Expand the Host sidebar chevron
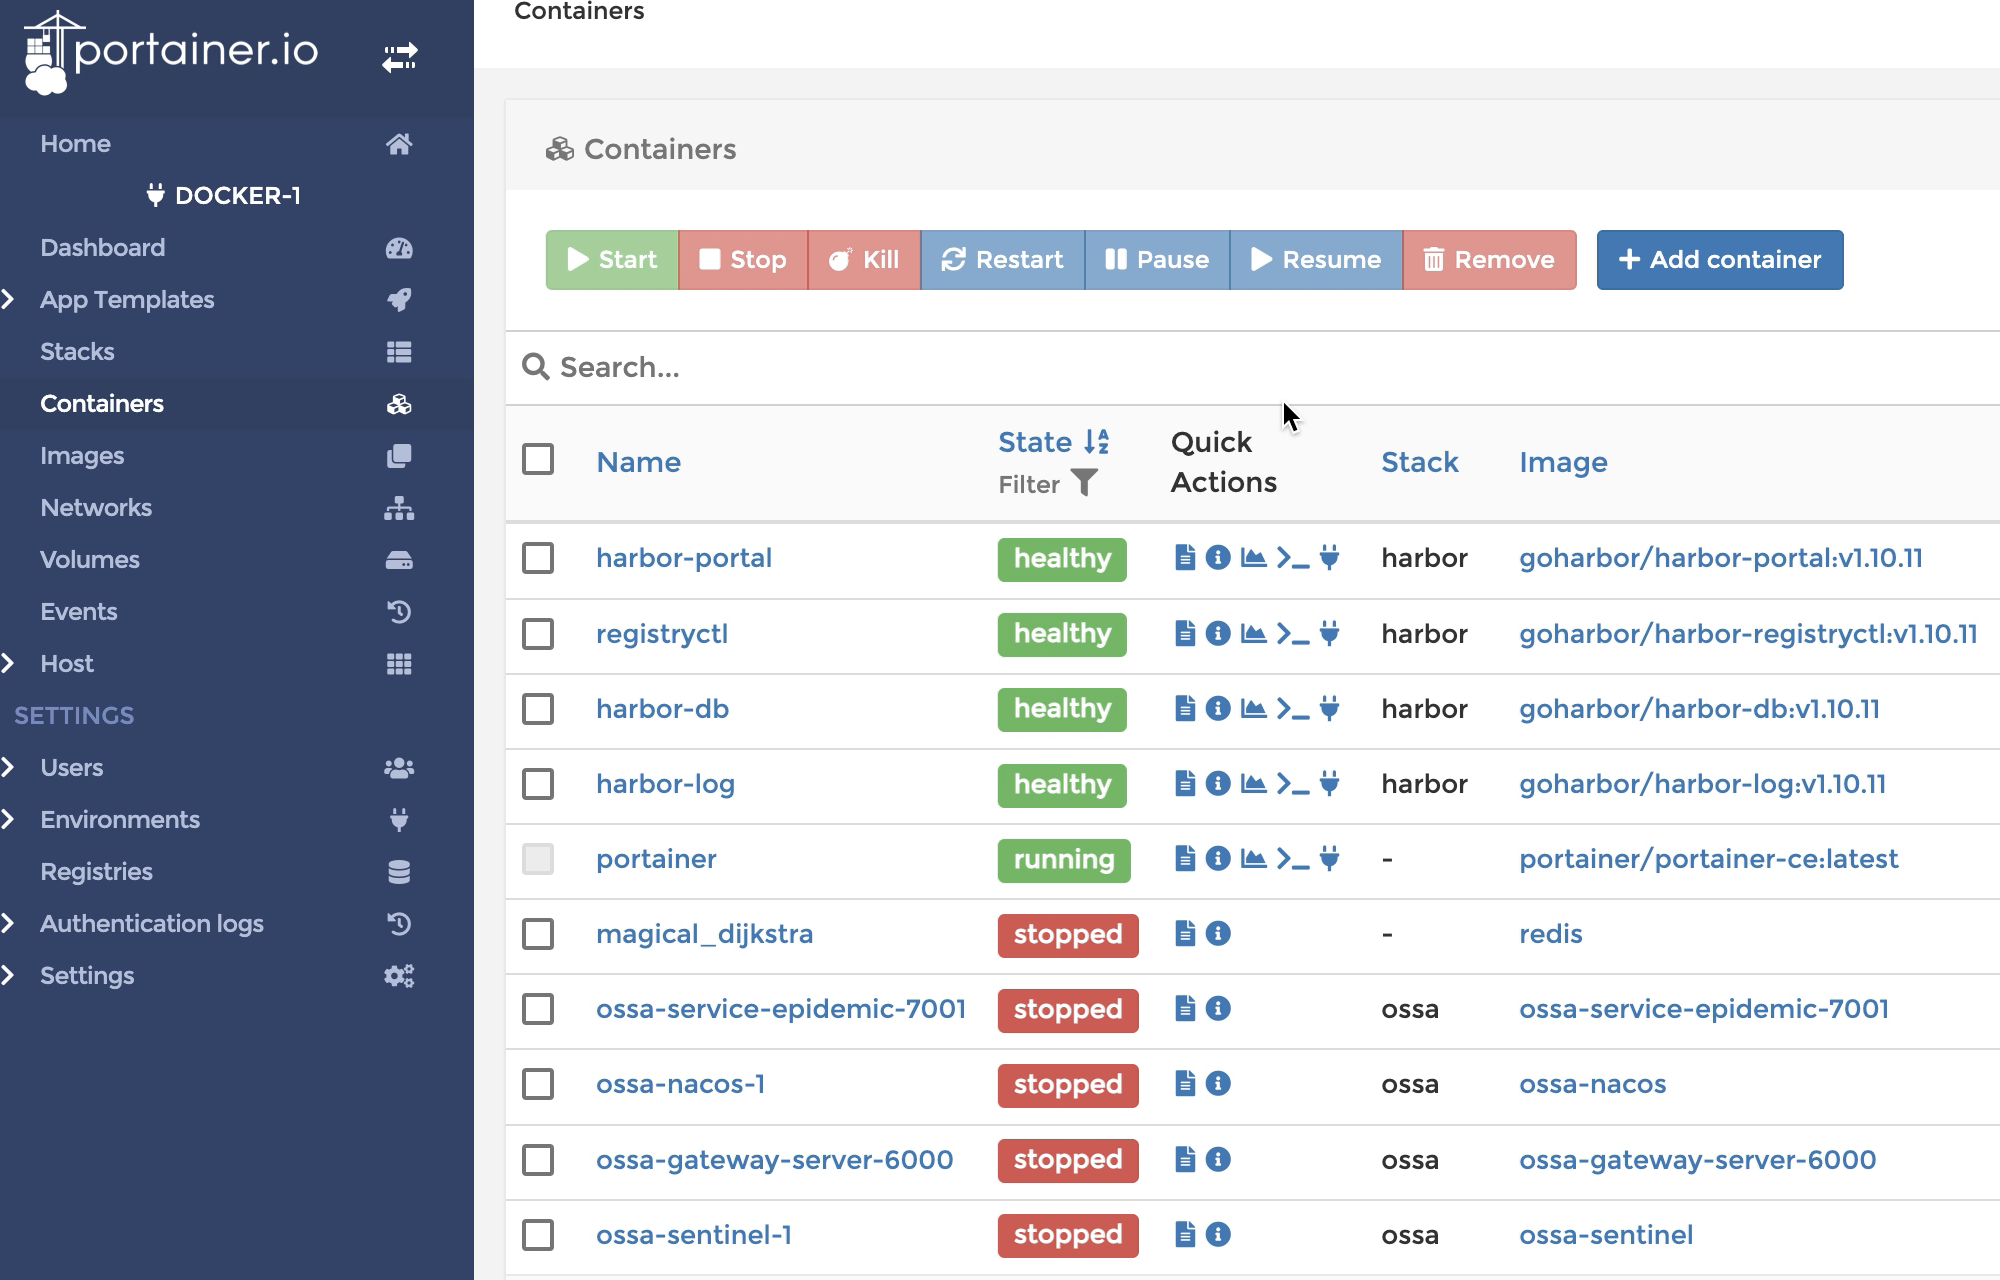This screenshot has width=2000, height=1280. pos(8,663)
